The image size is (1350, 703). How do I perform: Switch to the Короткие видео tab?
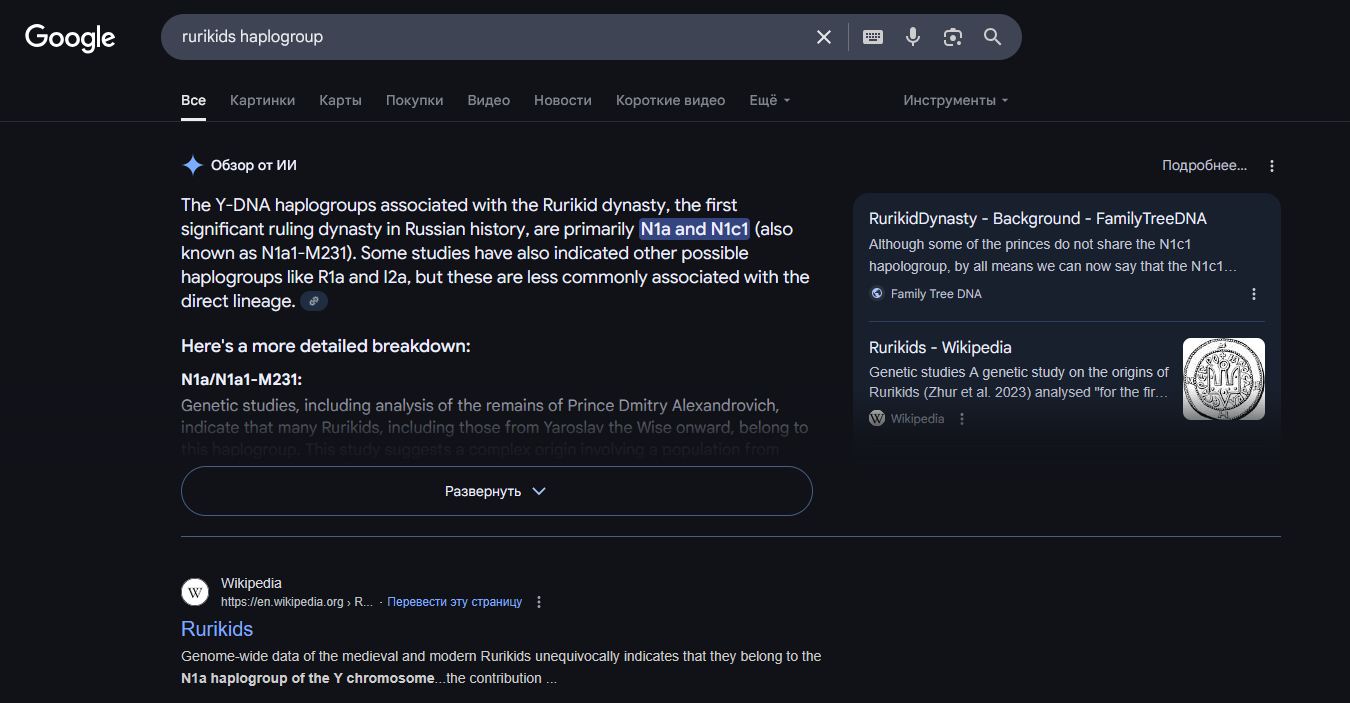(x=670, y=100)
